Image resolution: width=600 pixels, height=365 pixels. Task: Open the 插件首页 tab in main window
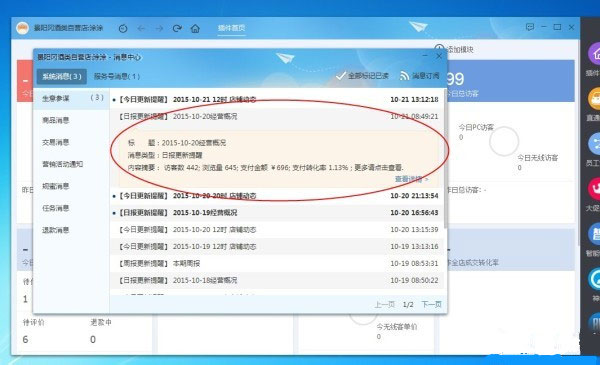(x=232, y=28)
